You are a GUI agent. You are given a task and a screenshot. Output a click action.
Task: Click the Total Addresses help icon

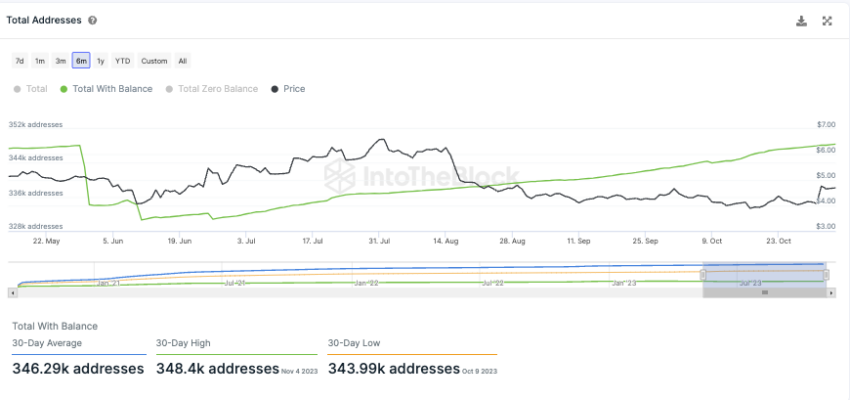pos(93,21)
